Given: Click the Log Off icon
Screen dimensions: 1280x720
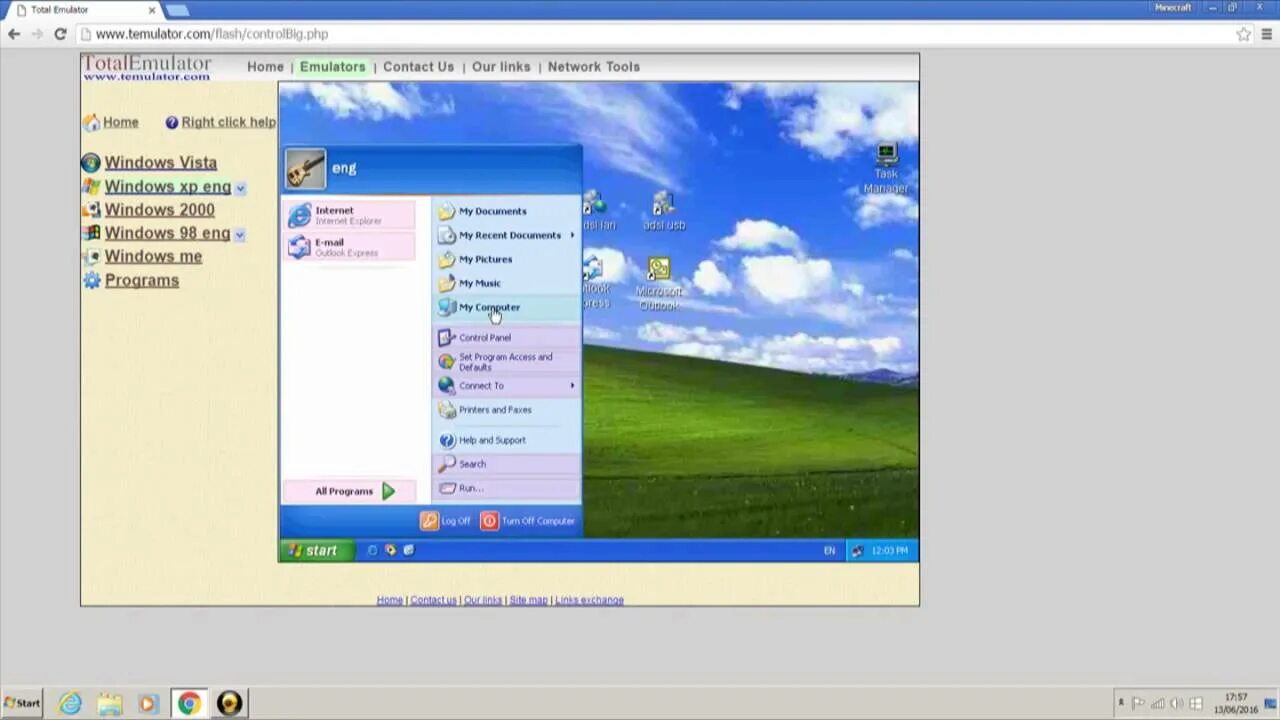Looking at the screenshot, I should (x=430, y=520).
